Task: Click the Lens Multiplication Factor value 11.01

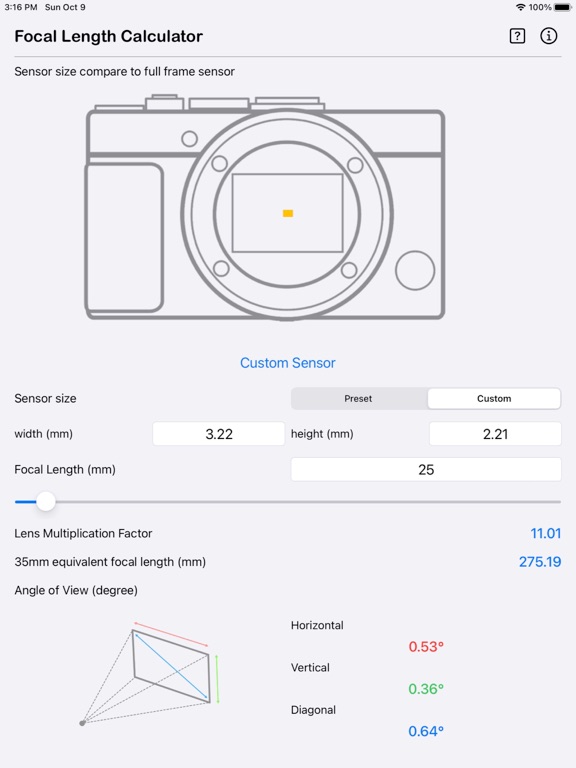Action: (546, 533)
